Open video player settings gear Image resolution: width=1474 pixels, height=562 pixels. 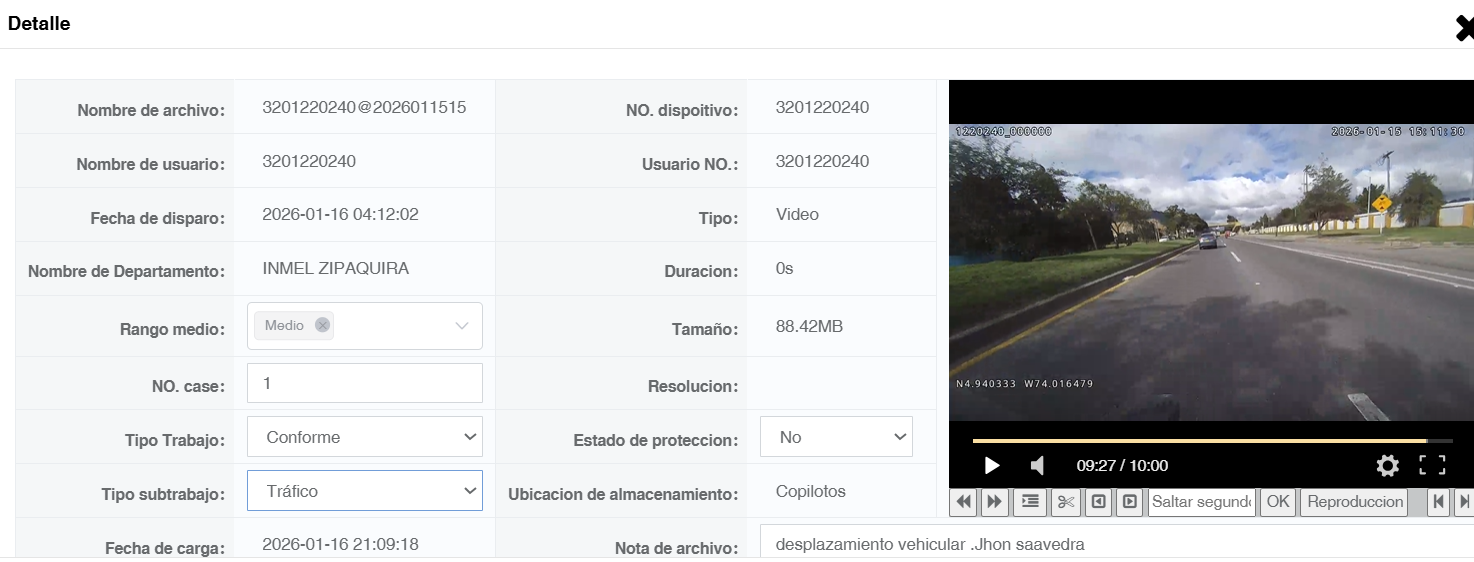coord(1387,465)
